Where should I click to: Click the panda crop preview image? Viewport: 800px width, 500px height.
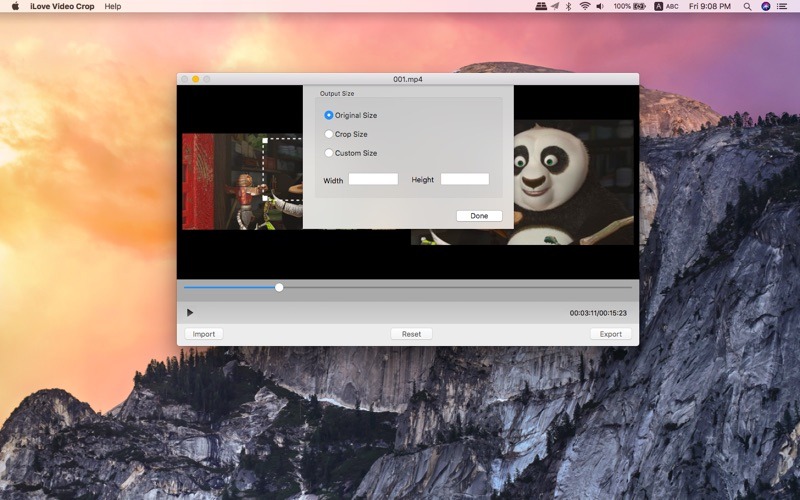[573, 182]
